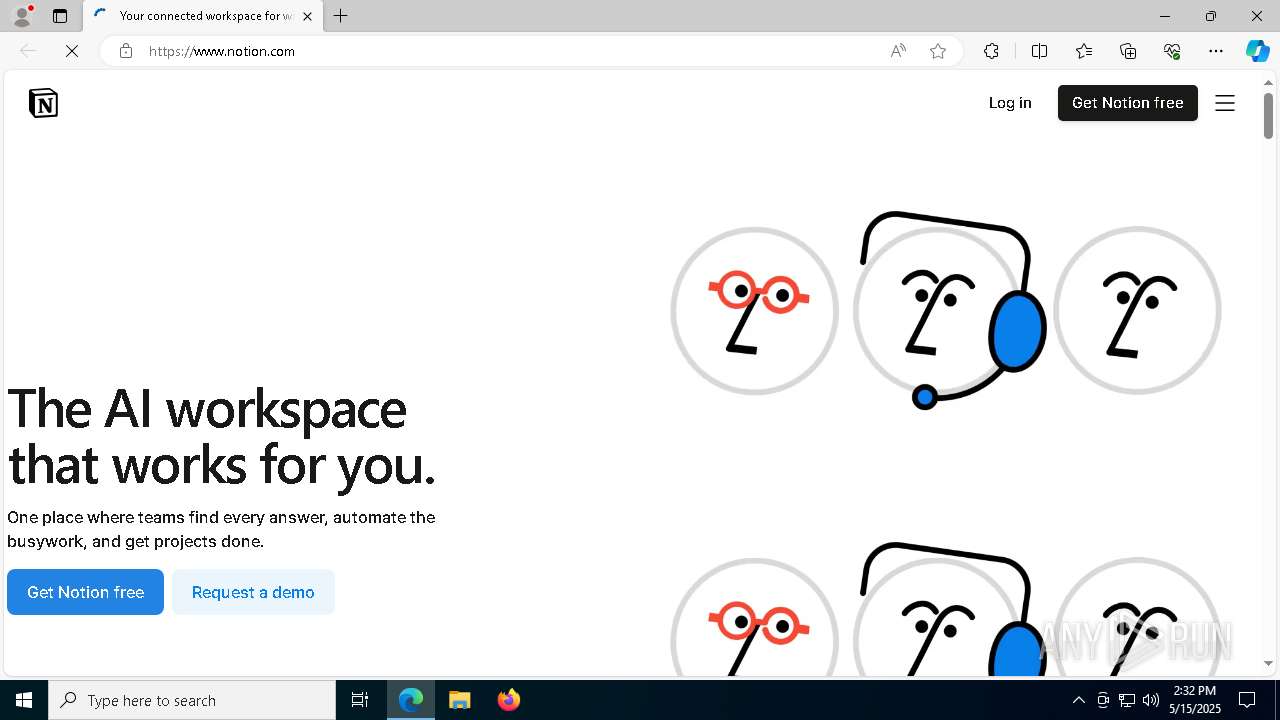Open the tab actions menu icon

click(x=60, y=16)
